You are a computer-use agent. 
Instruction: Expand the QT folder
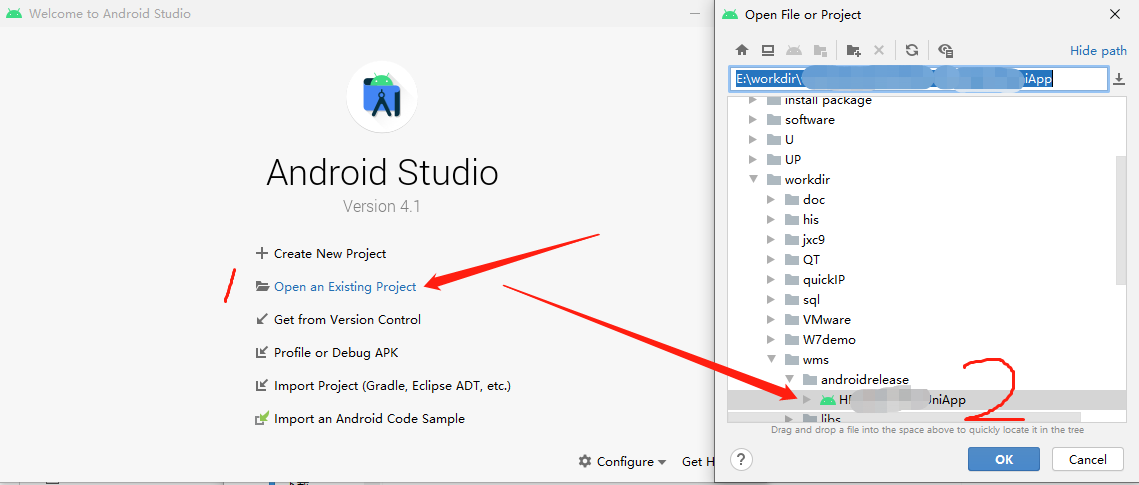coord(771,259)
